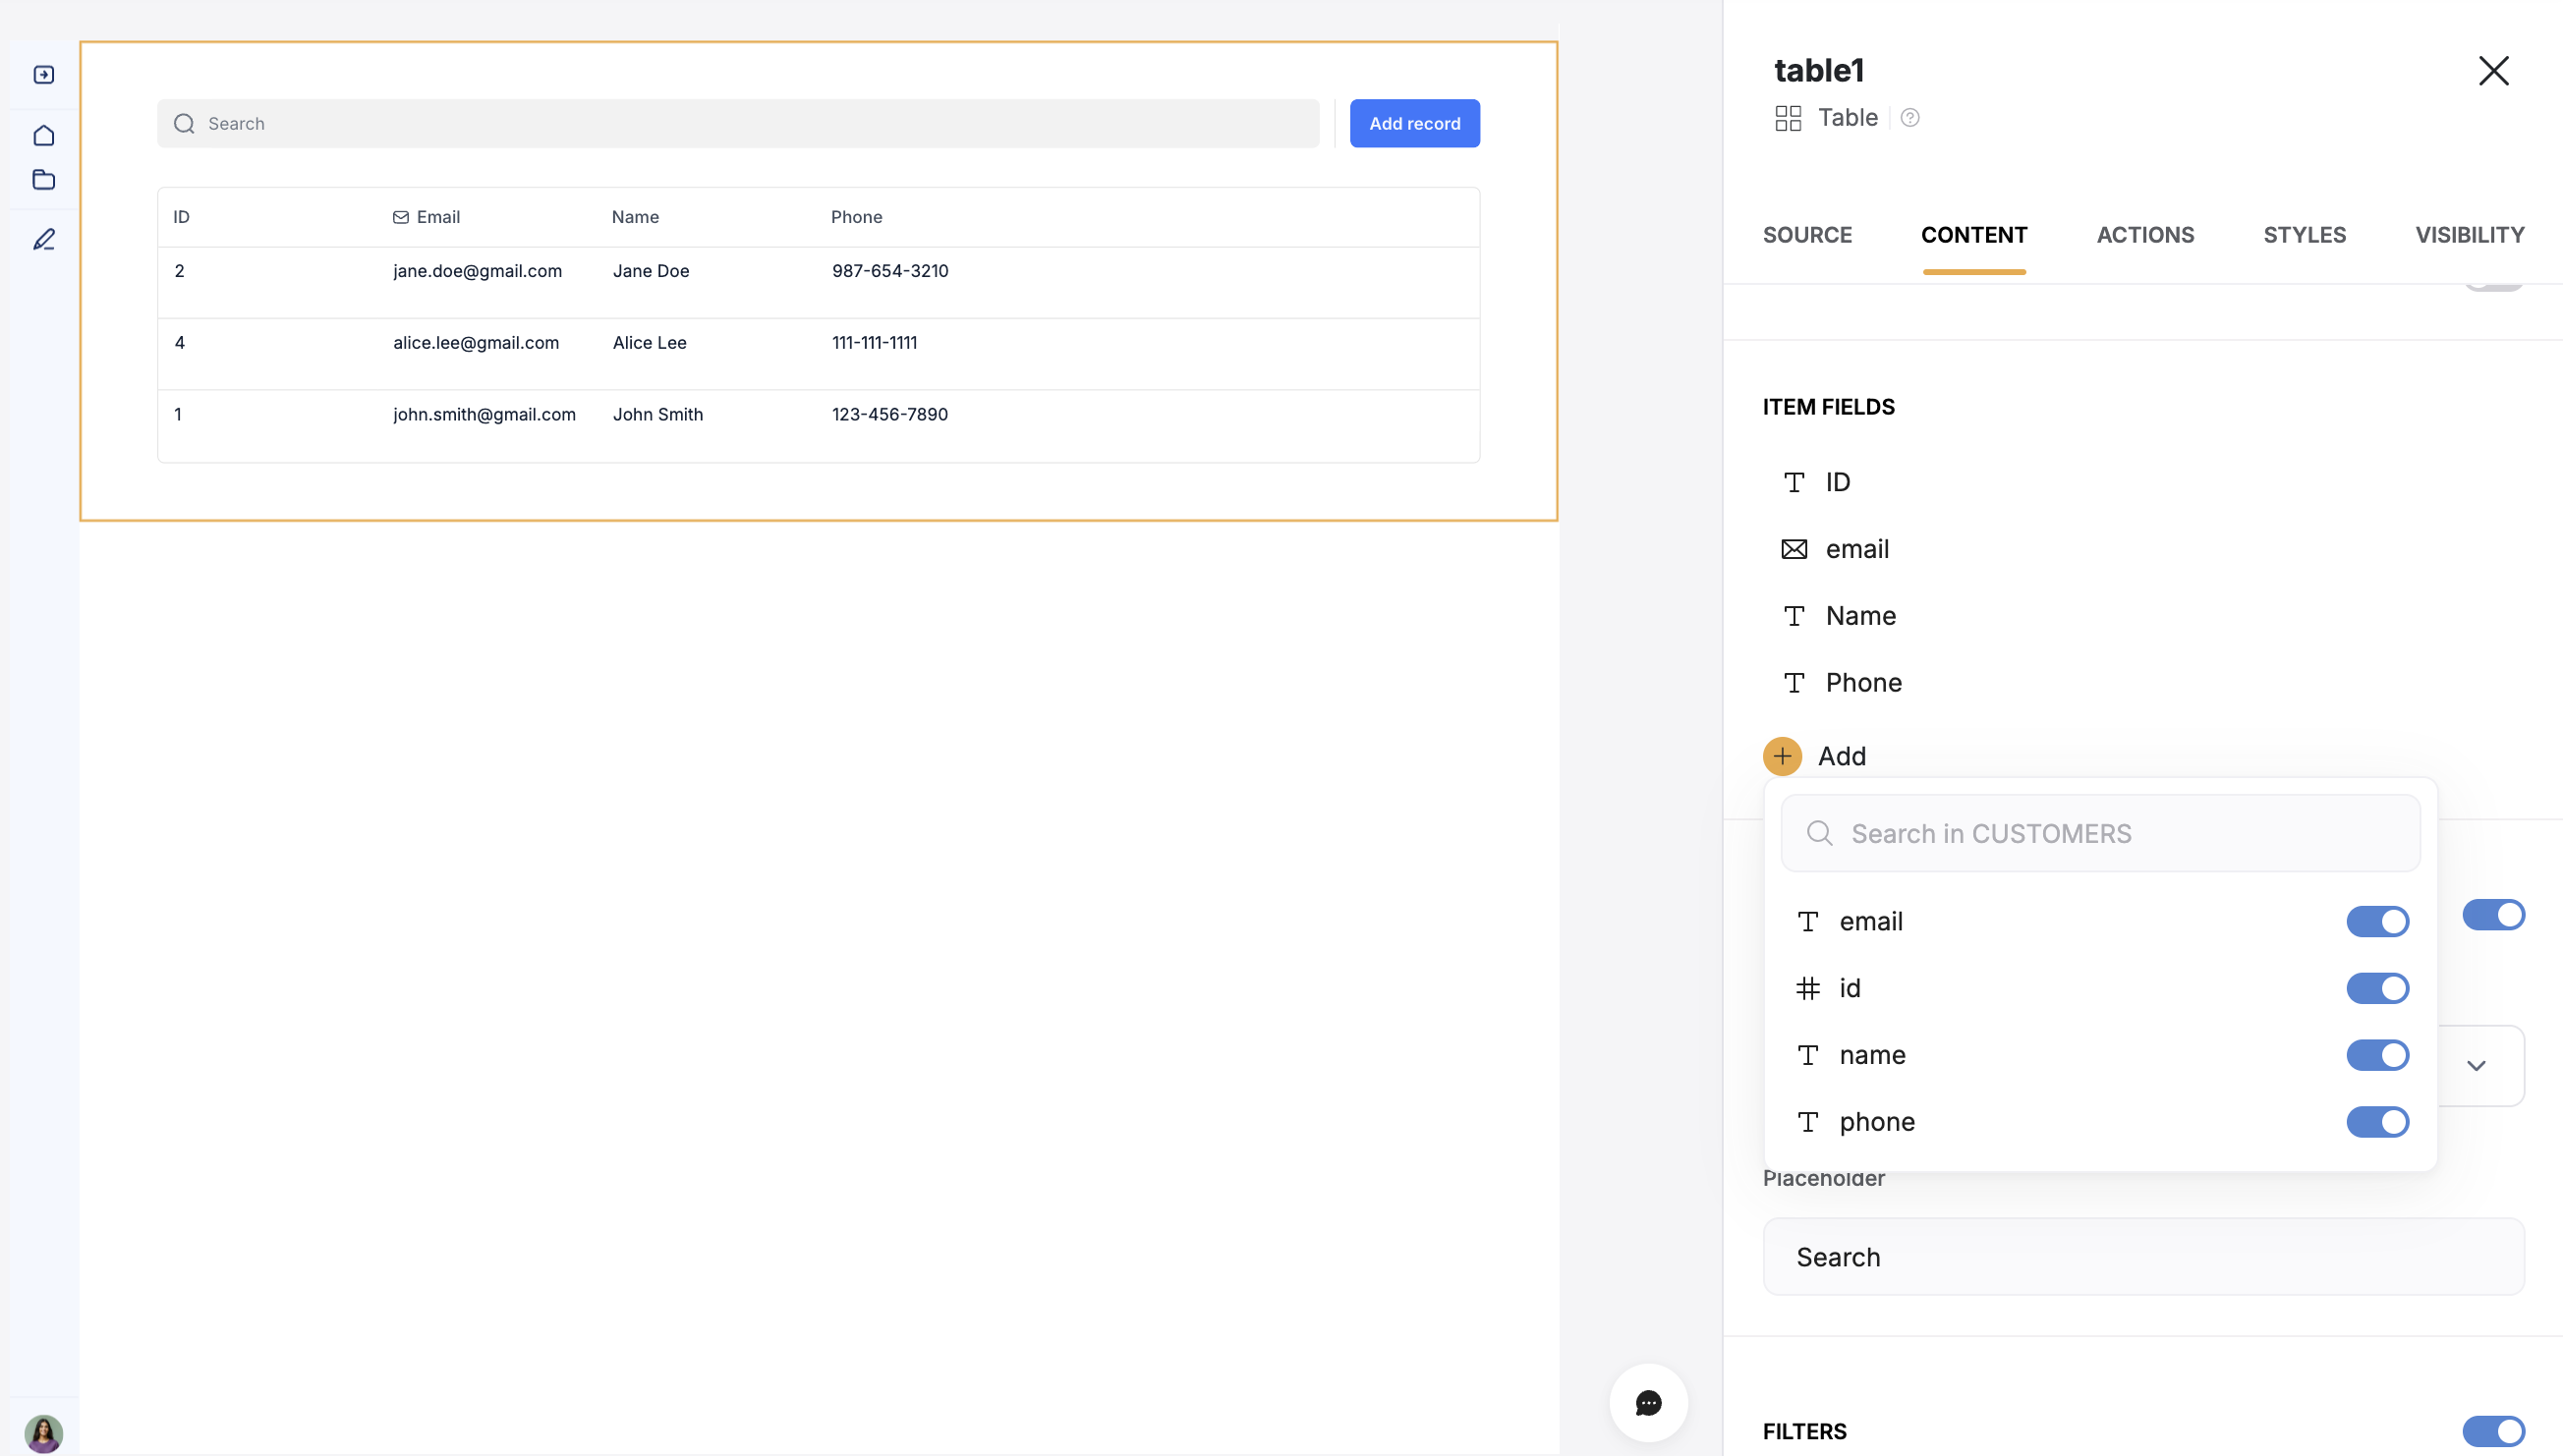Click the Placeholder Search text input
The width and height of the screenshot is (2563, 1456).
click(x=2143, y=1257)
